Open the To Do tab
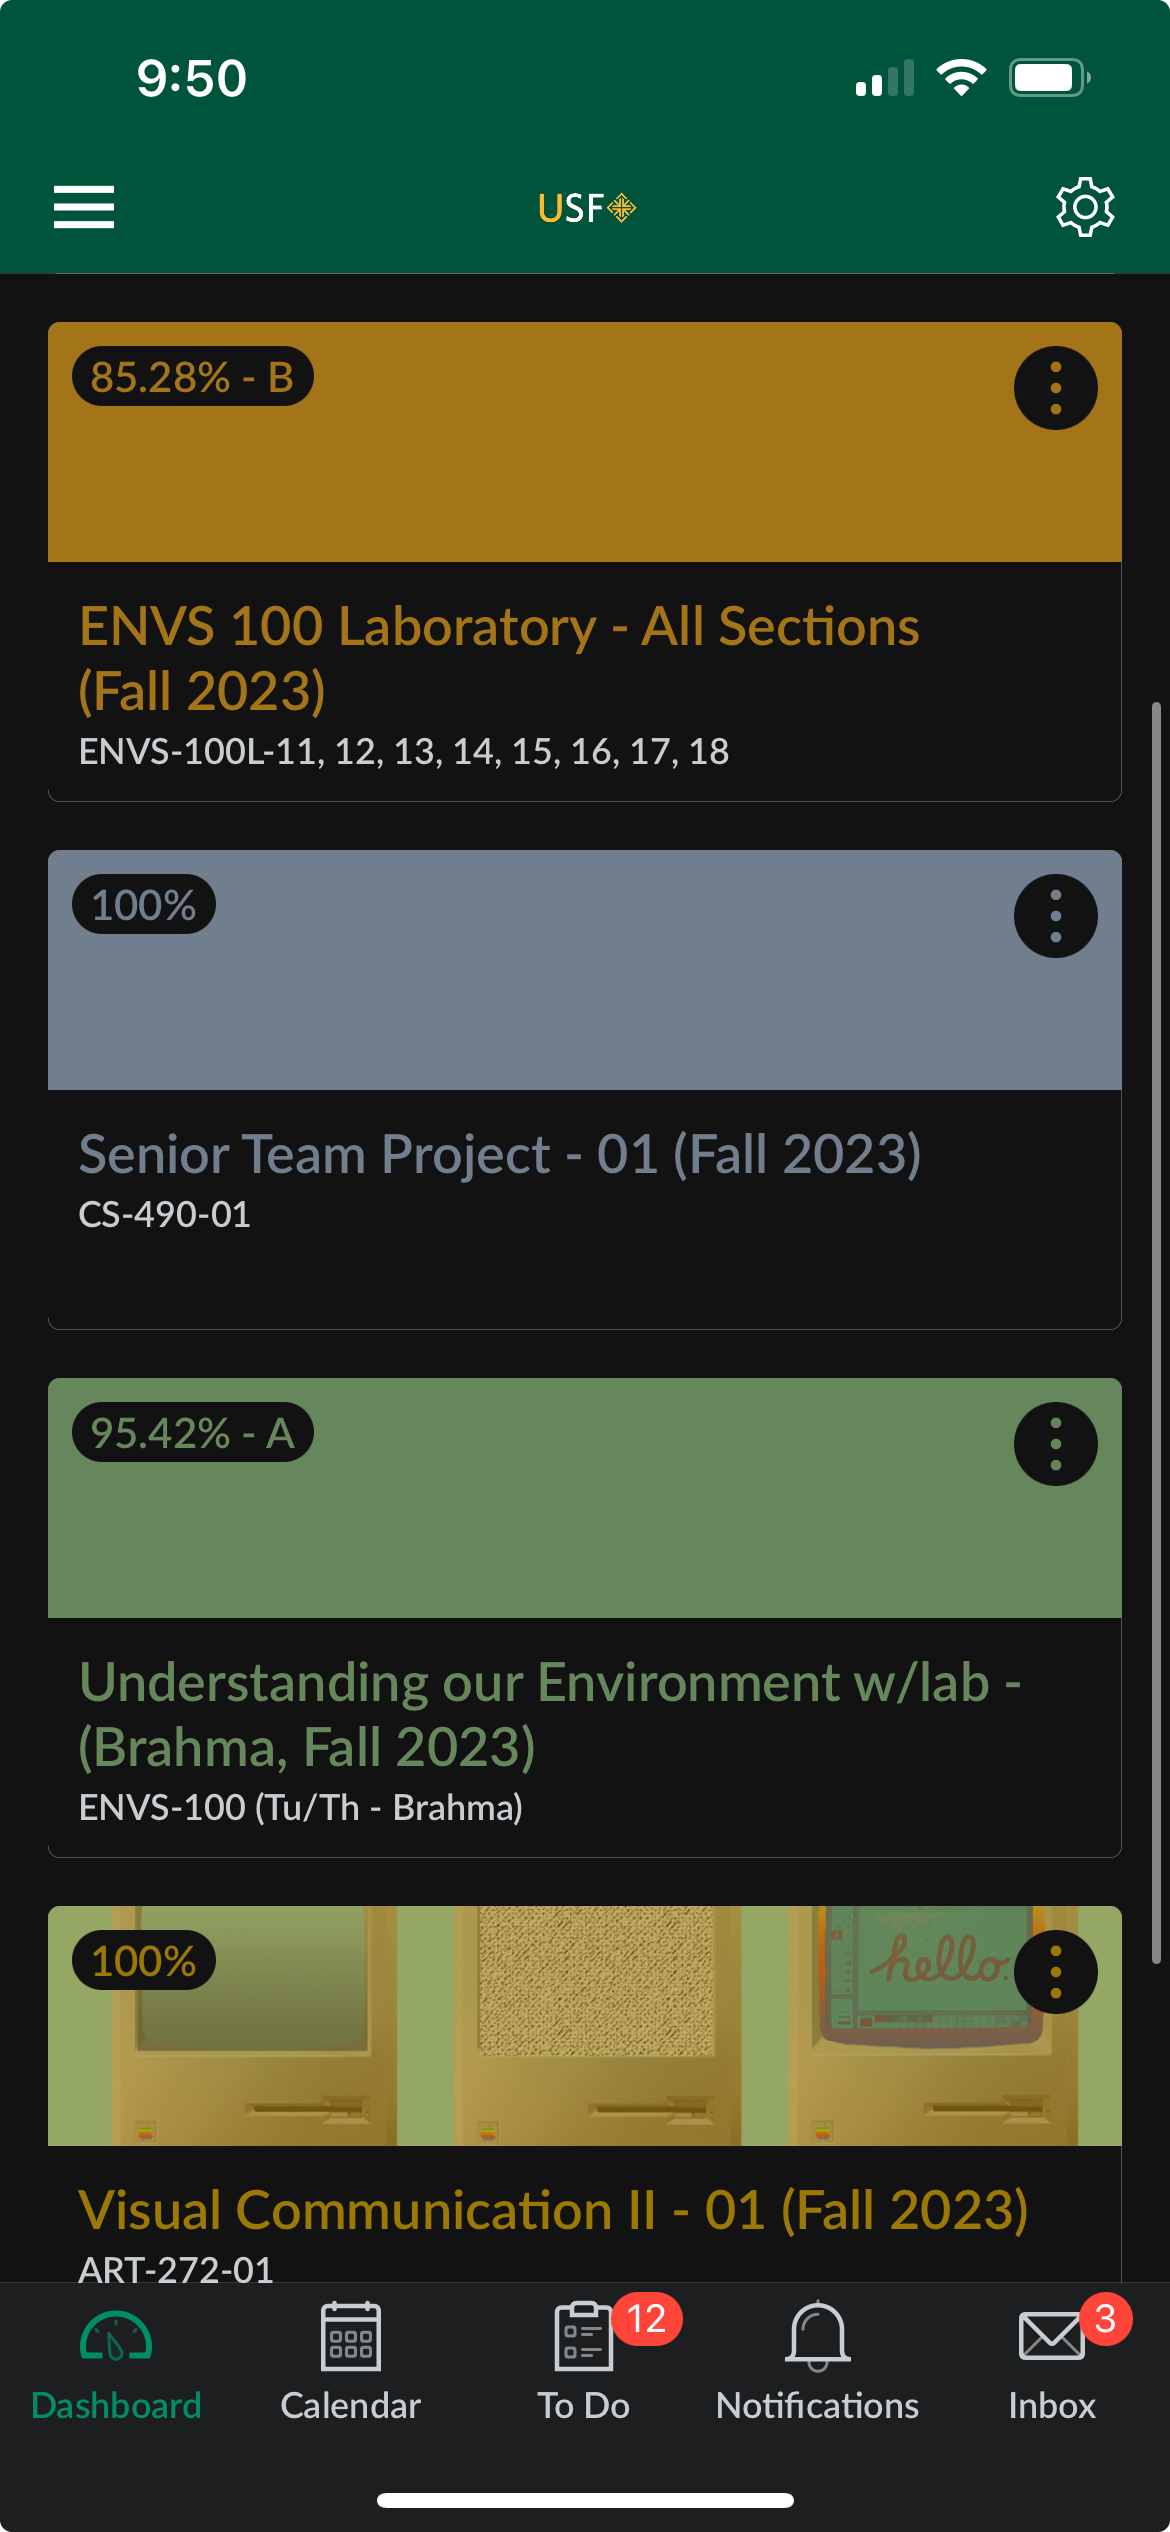This screenshot has height=2532, width=1170. (584, 2361)
